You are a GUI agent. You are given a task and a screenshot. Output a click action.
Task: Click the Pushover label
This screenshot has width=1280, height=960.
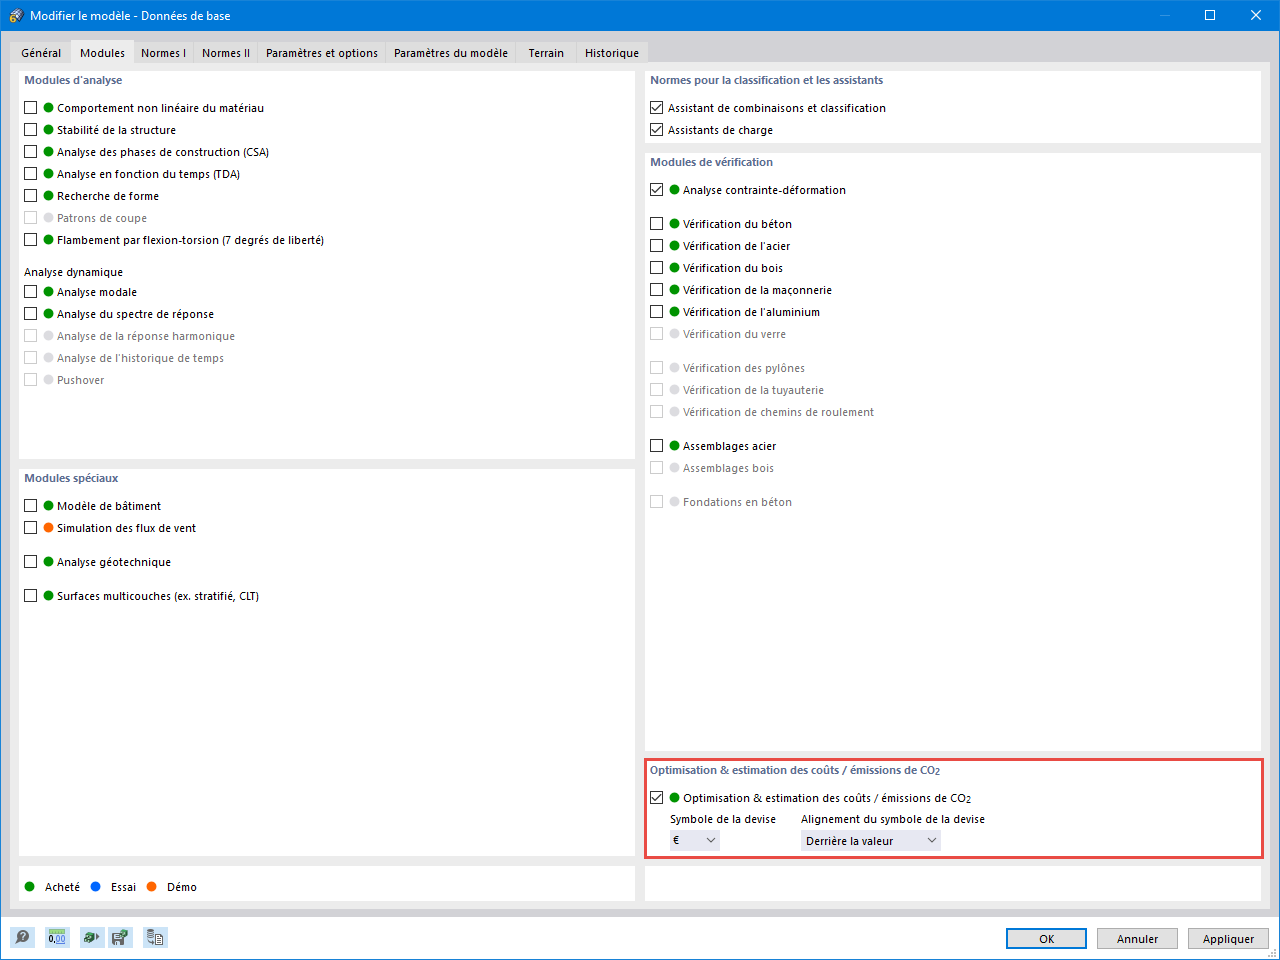(x=80, y=380)
